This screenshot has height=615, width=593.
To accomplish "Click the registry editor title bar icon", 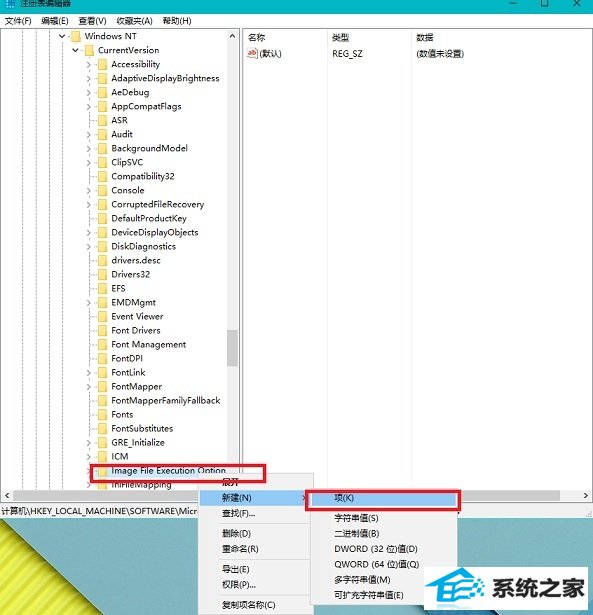I will tap(10, 4).
